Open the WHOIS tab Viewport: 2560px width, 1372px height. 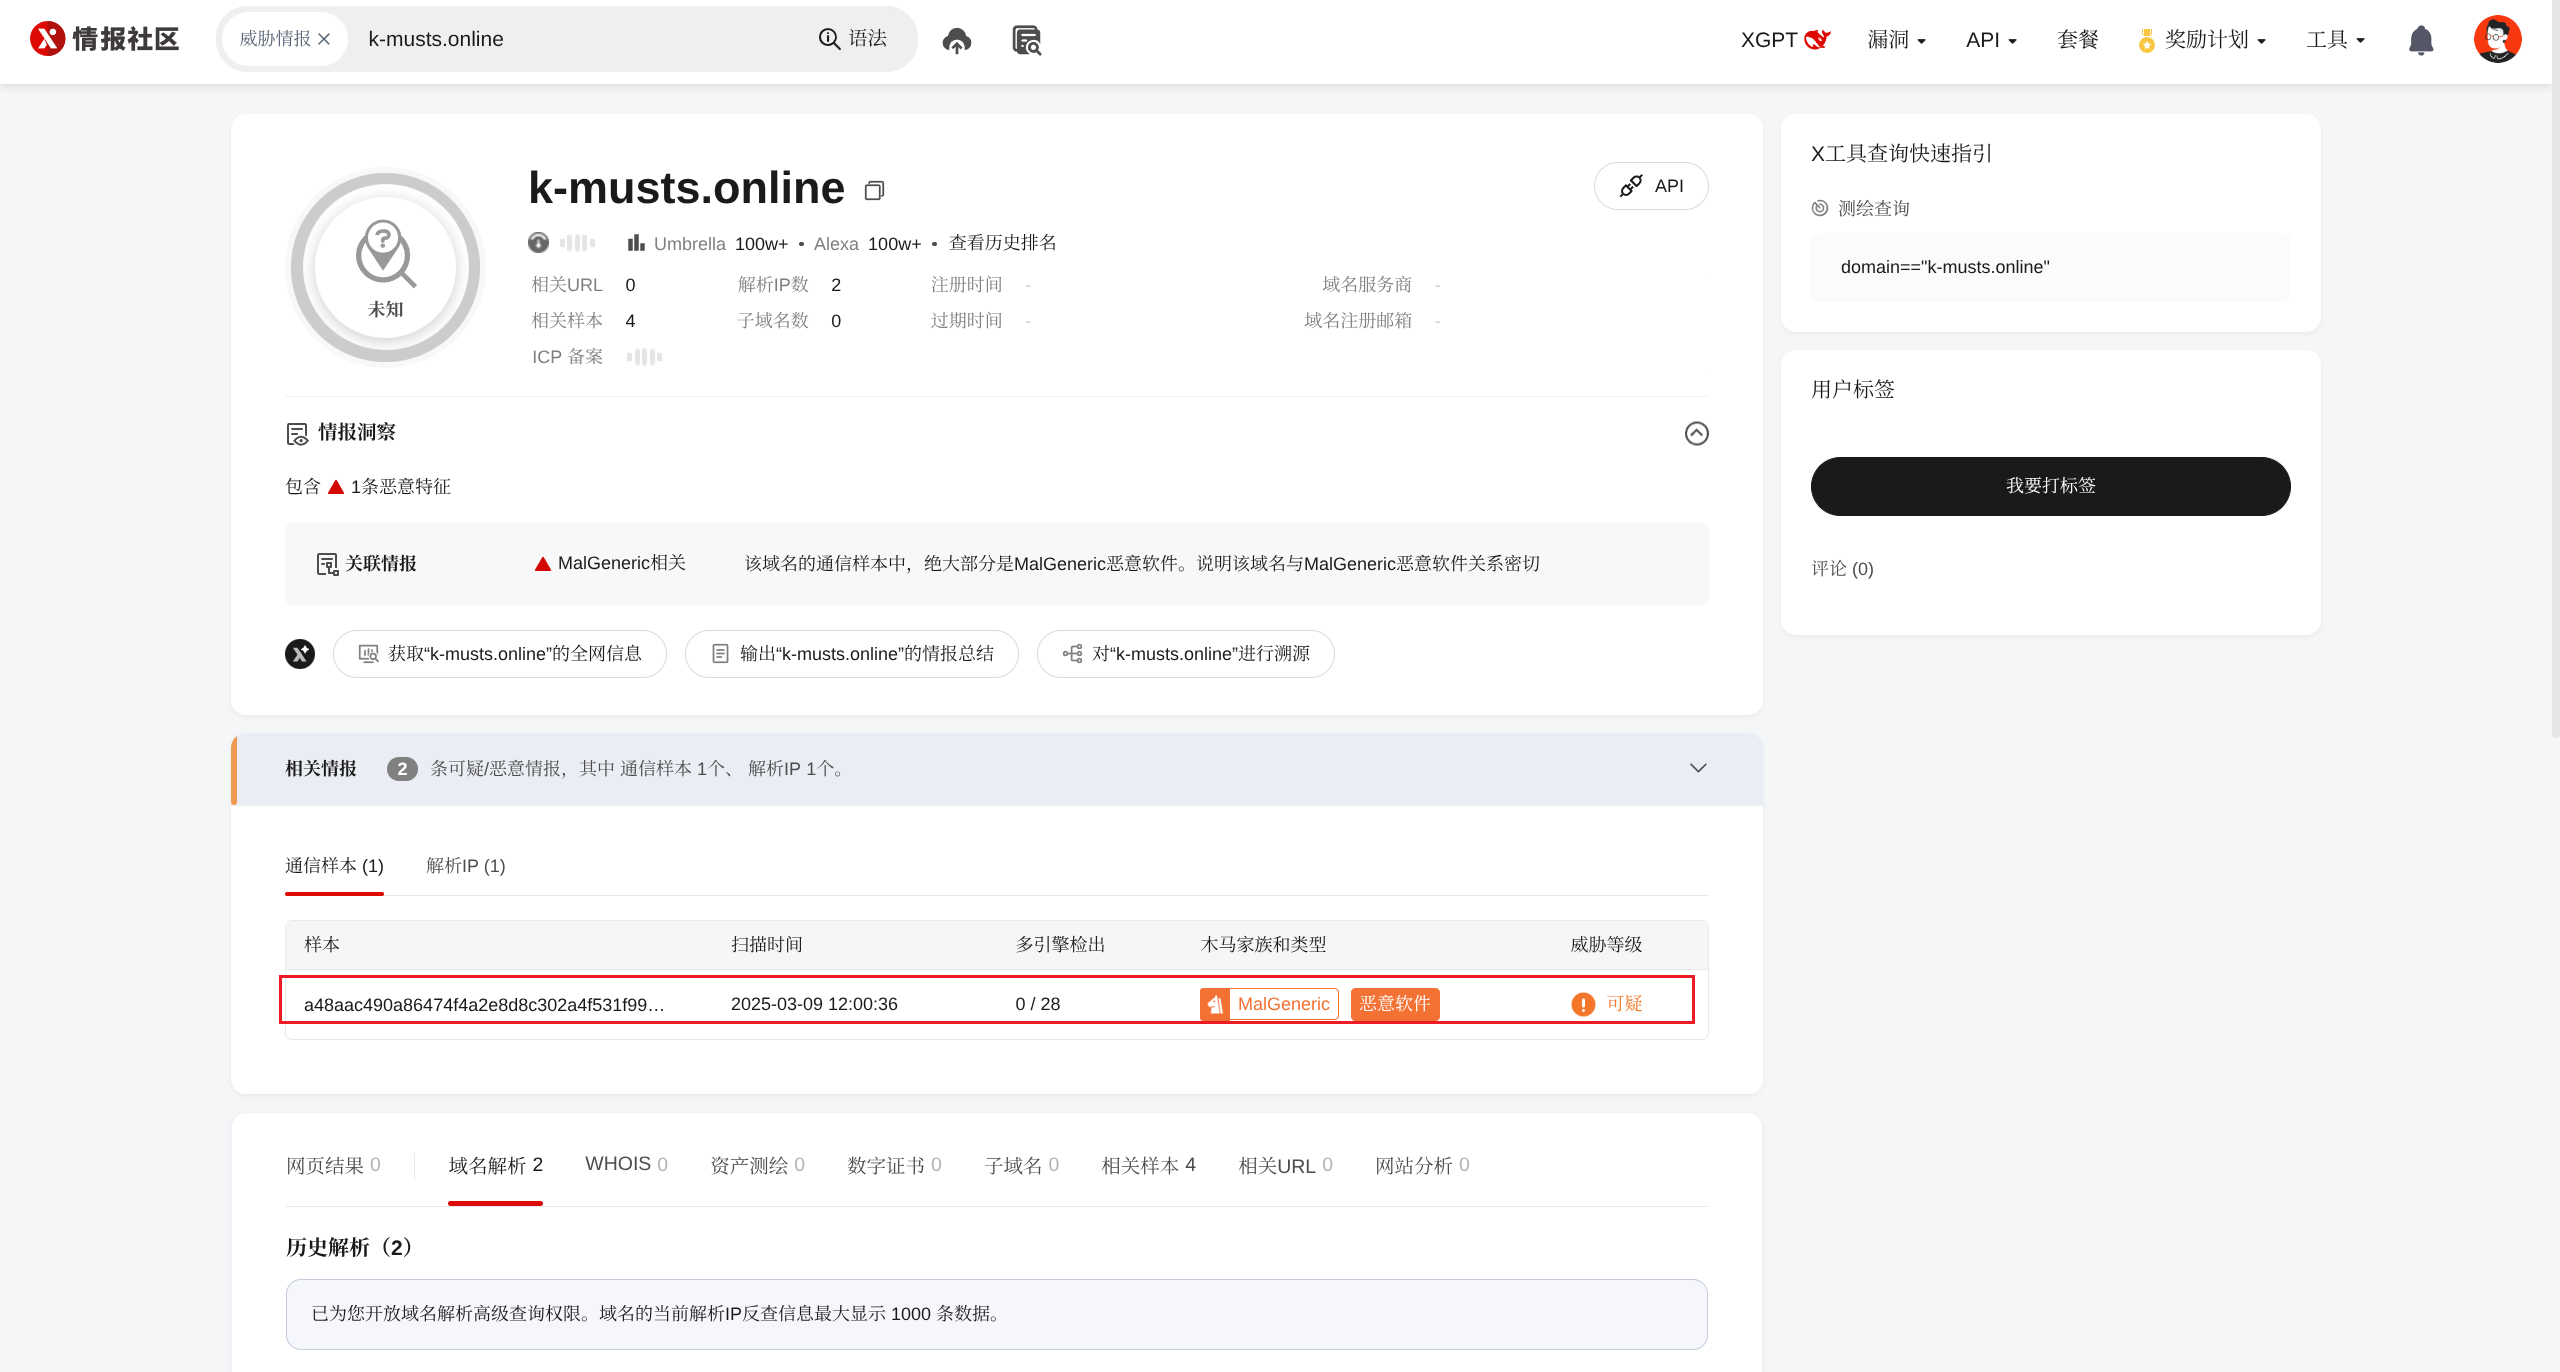626,1164
